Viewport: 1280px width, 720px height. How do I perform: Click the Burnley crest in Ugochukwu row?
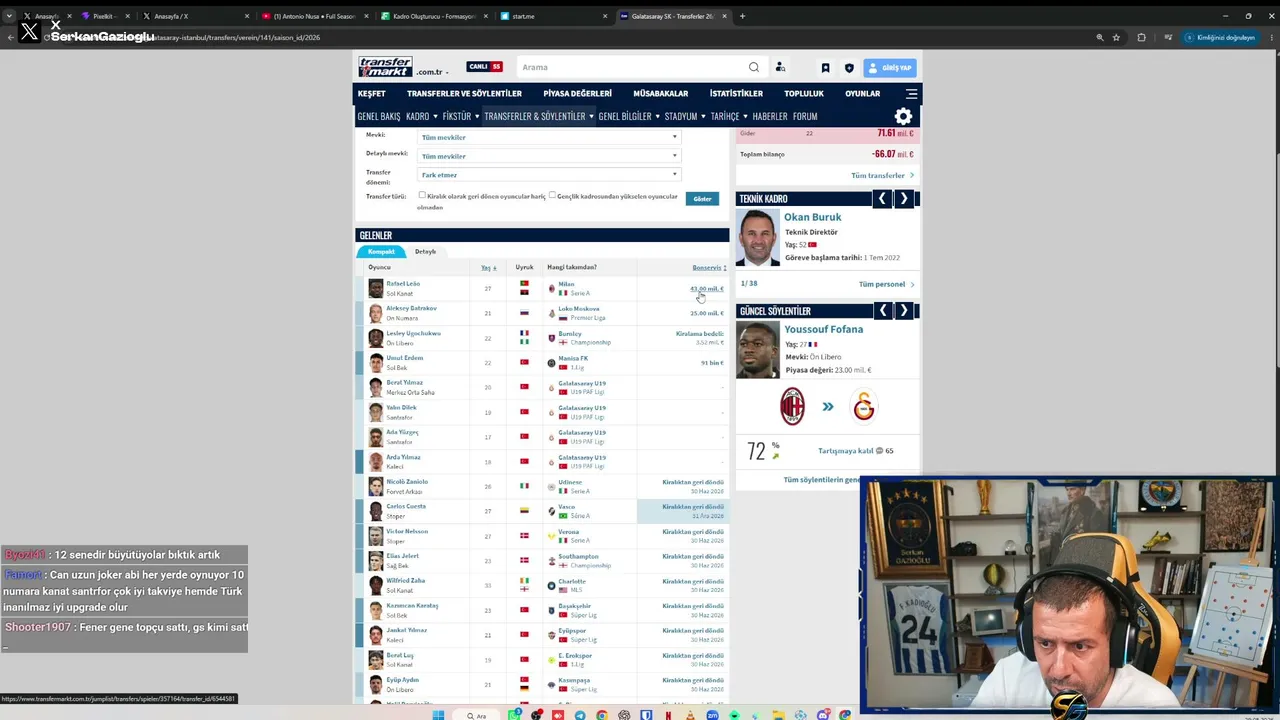click(x=551, y=338)
